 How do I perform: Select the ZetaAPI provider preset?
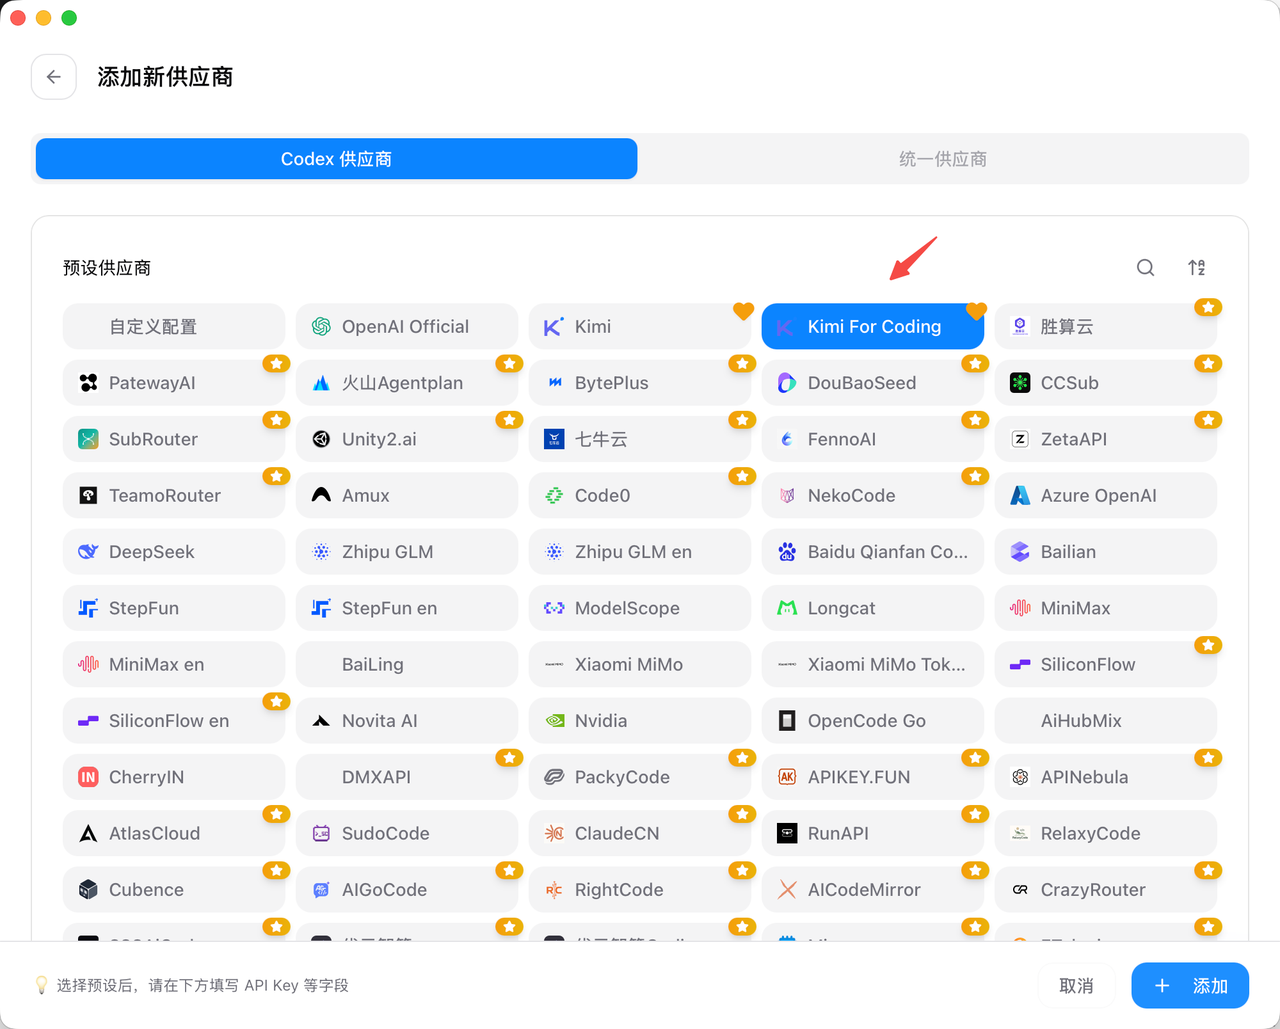[x=1106, y=439]
